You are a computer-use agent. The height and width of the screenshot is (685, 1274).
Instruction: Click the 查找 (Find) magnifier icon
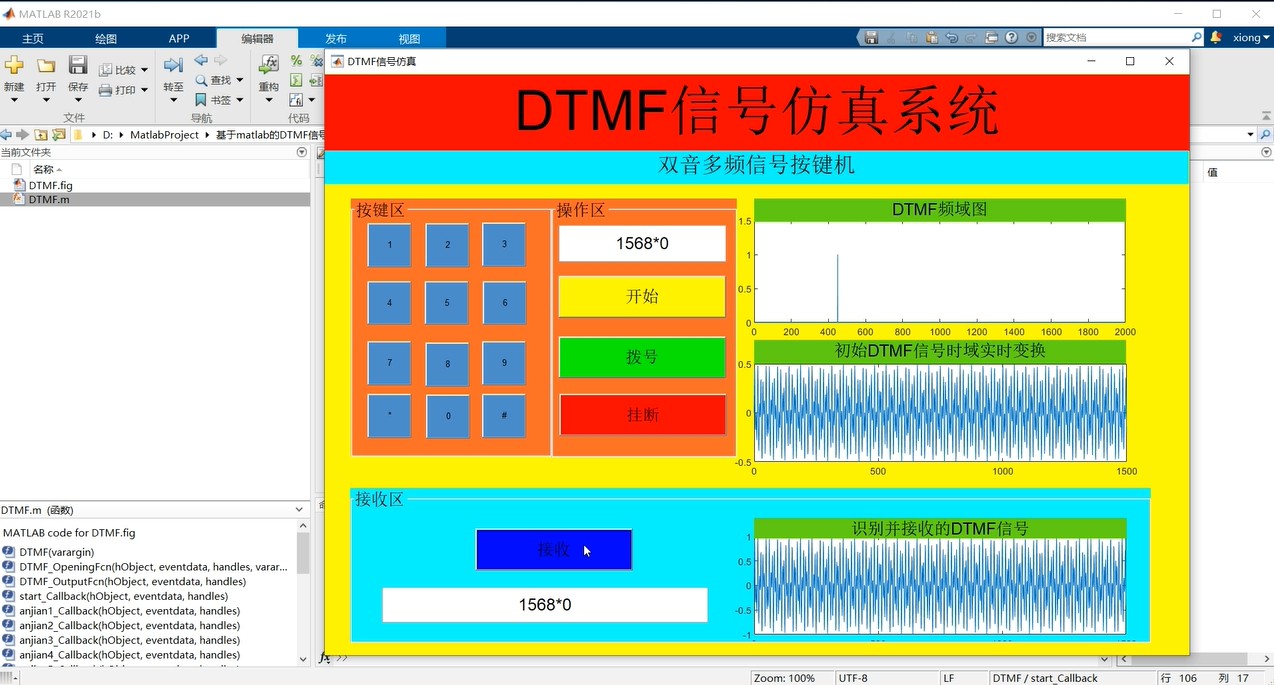click(x=201, y=80)
